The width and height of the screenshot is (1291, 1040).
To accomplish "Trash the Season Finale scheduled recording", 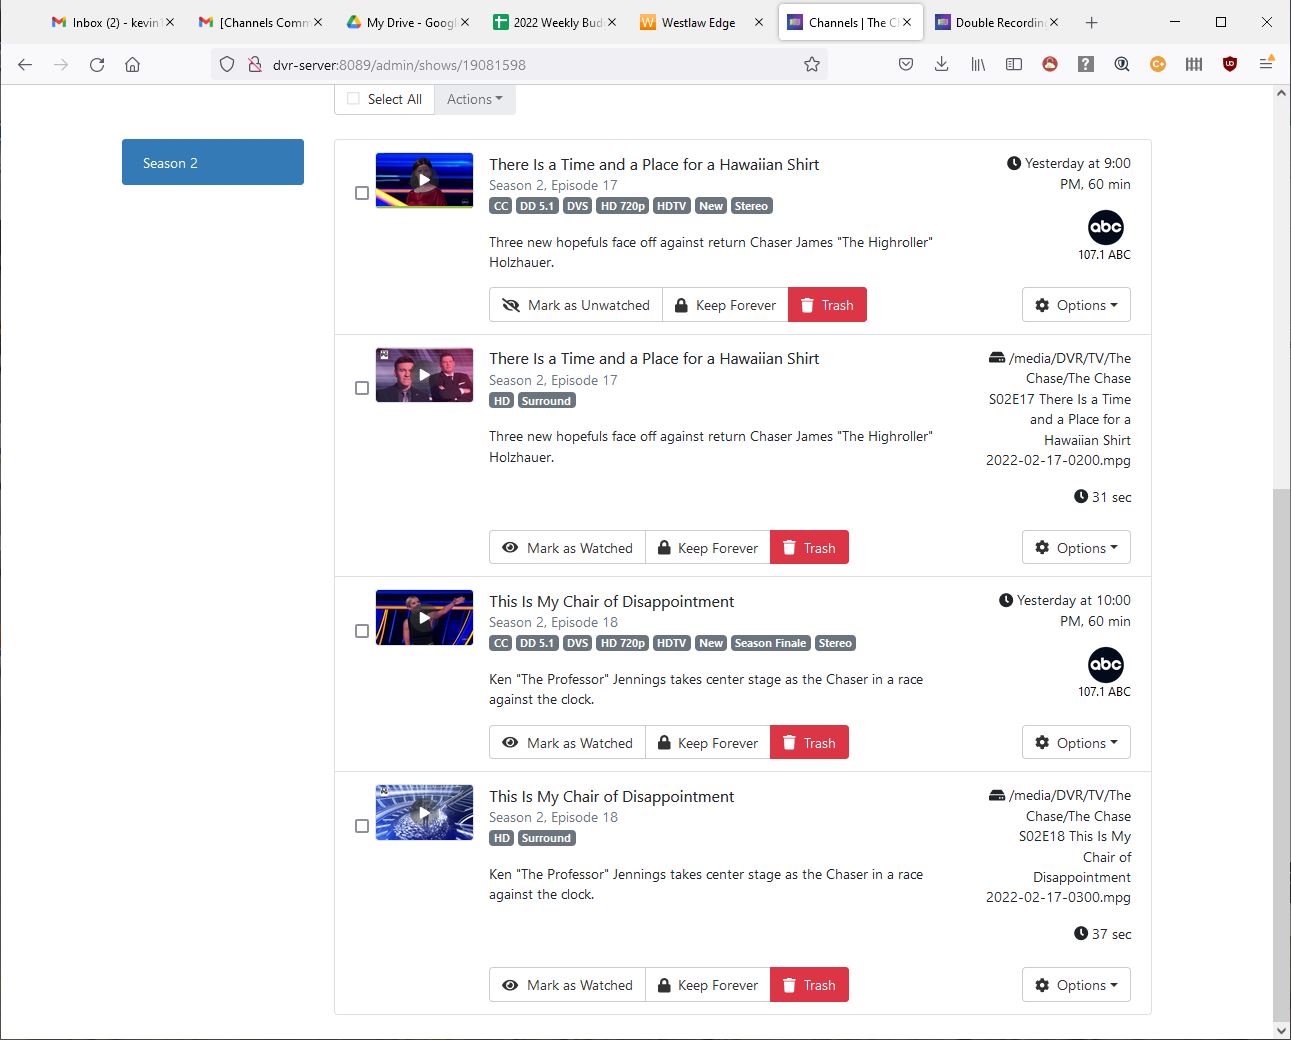I will point(809,743).
